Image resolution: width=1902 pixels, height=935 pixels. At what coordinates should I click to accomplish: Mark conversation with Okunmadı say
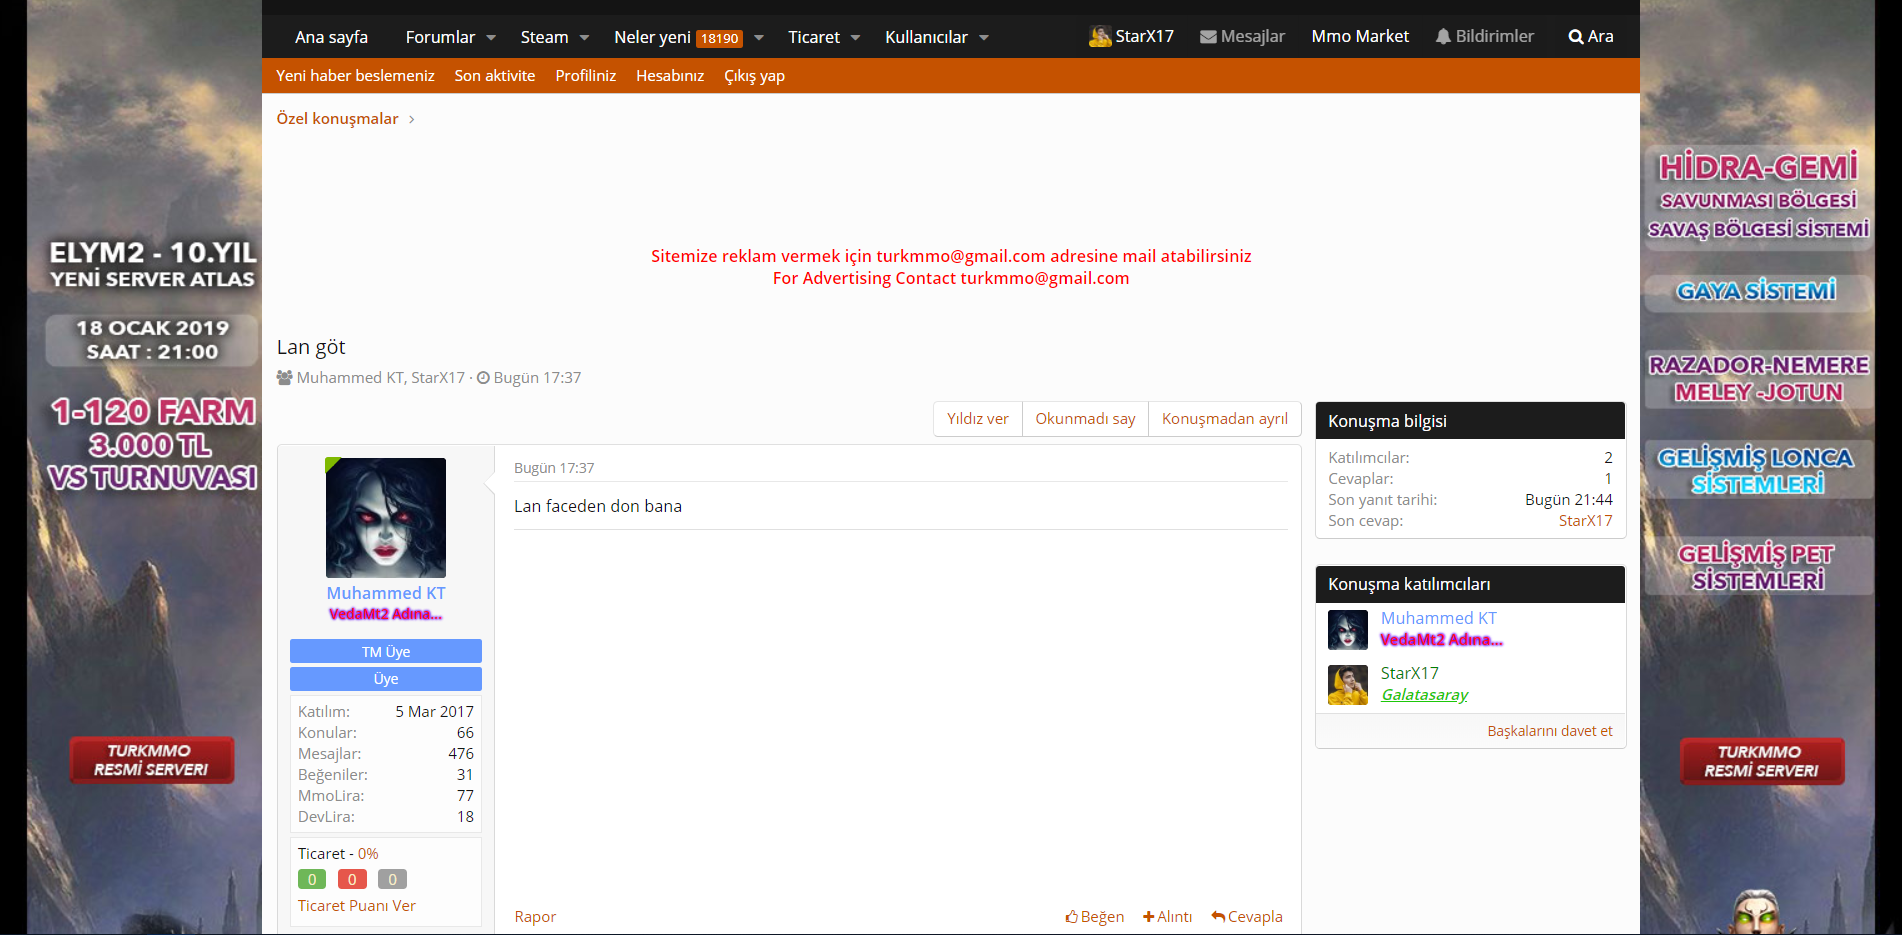tap(1085, 419)
